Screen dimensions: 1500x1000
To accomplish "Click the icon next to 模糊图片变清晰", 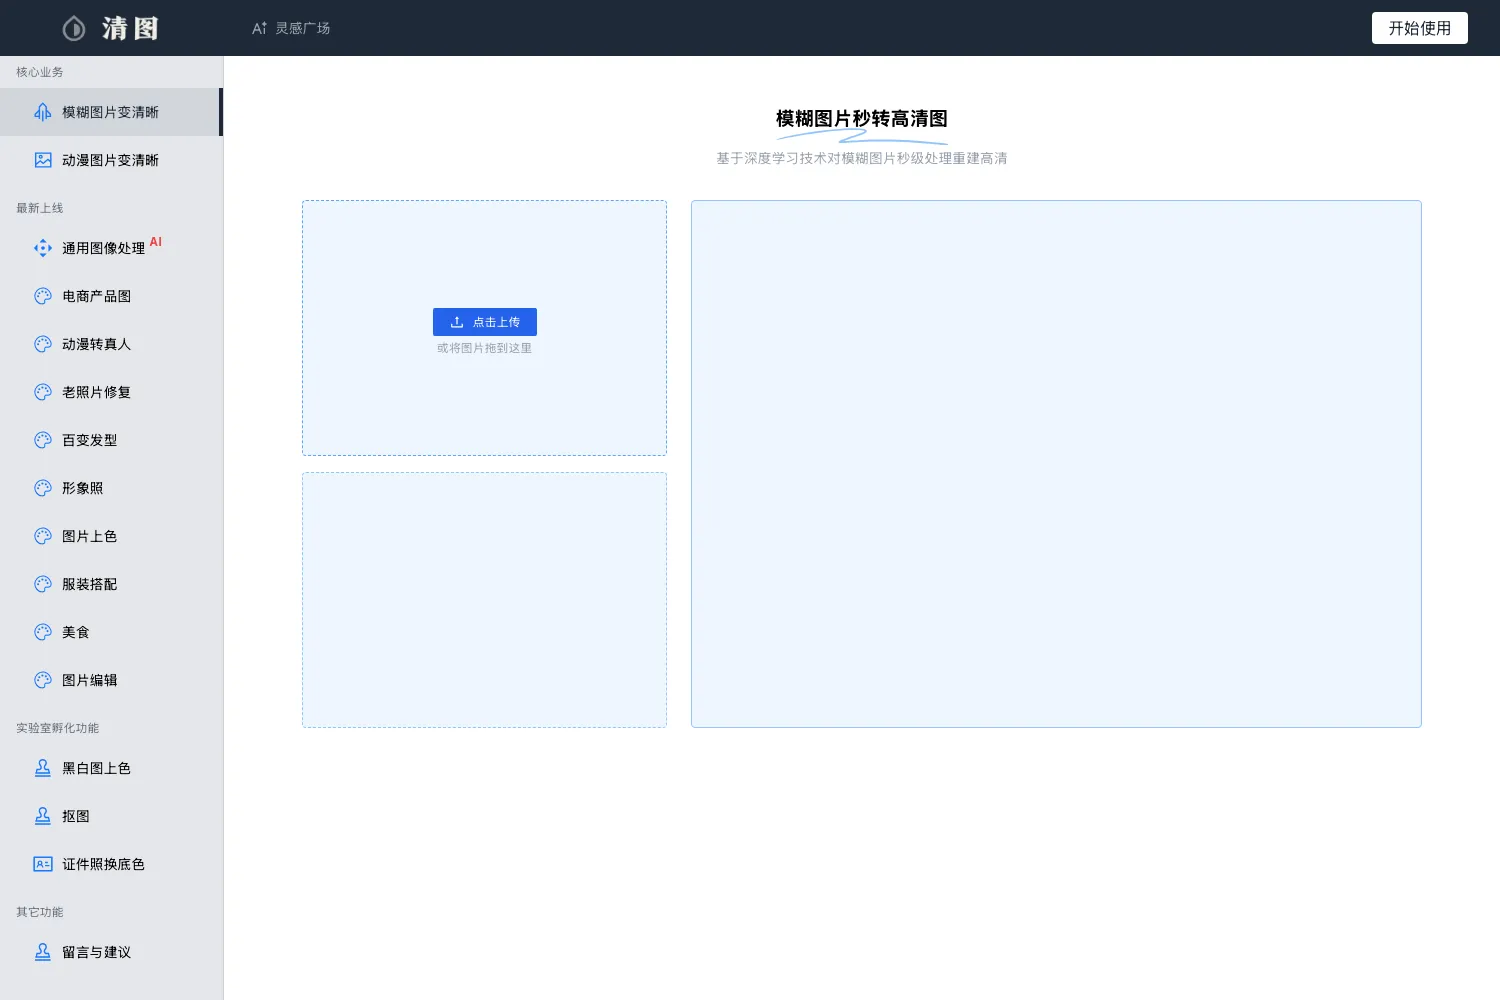I will coord(43,112).
